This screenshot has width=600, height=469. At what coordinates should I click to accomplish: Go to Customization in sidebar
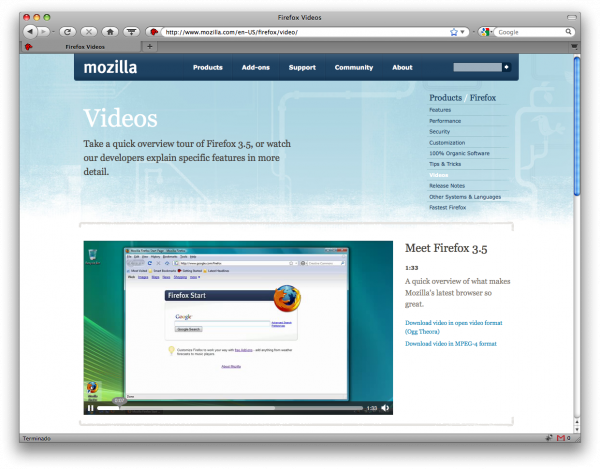pos(447,143)
